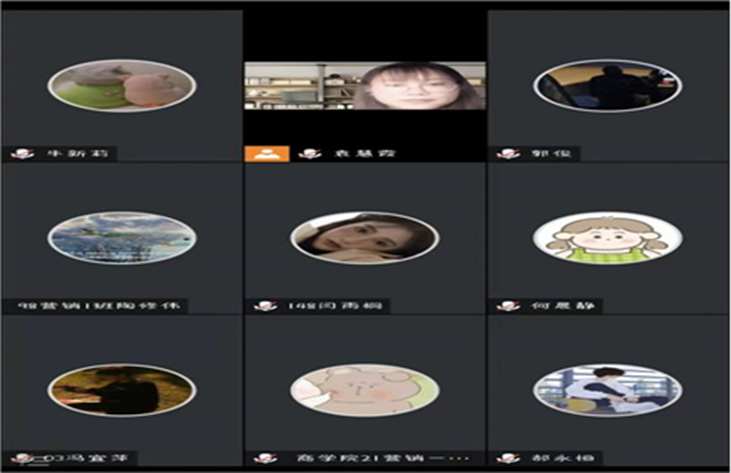The image size is (731, 473).
Task: Click muted mic icon beside 何晨静
Action: [x=508, y=306]
